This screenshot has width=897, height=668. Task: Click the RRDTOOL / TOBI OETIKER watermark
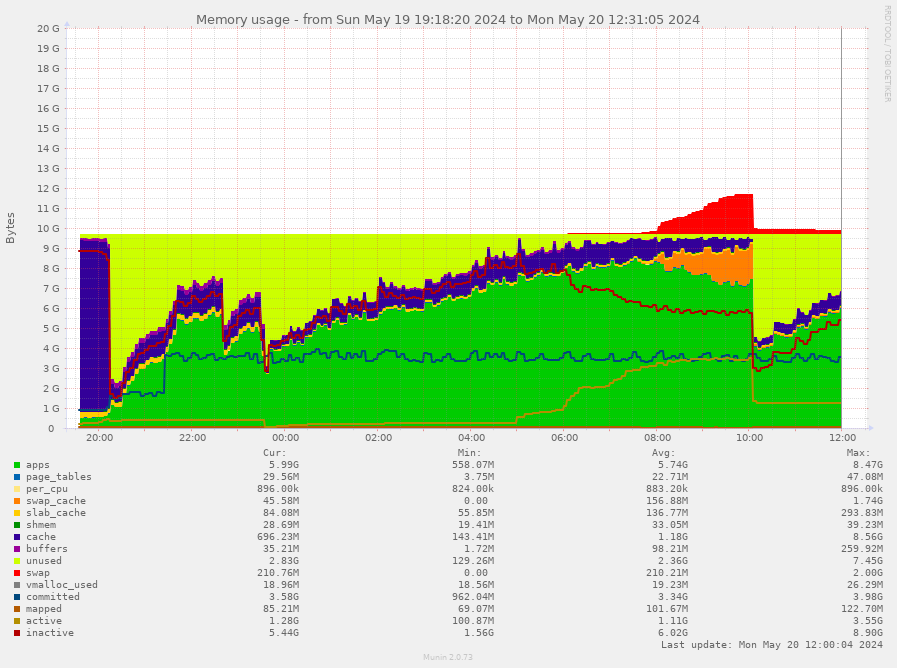click(886, 54)
